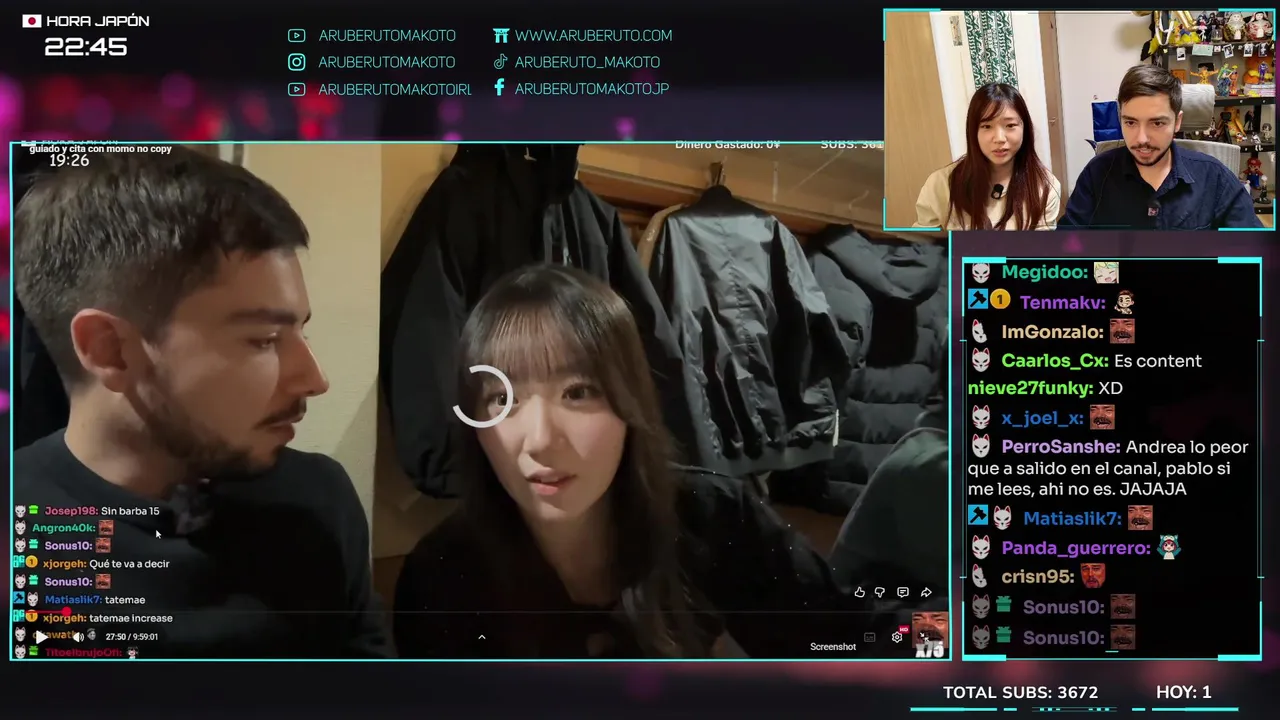Click the username Caarlos_Cx in chat
The image size is (1280, 720).
[1055, 361]
